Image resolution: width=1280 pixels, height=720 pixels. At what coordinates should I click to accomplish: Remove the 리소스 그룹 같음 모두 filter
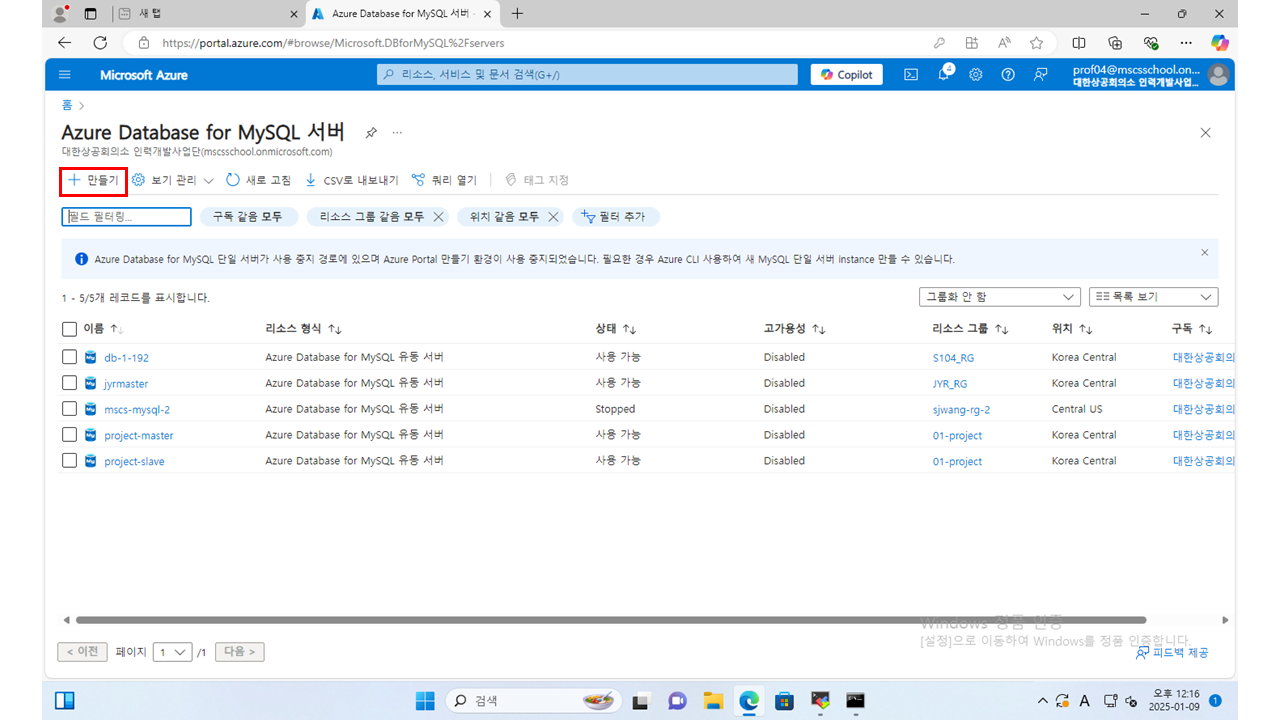point(438,217)
